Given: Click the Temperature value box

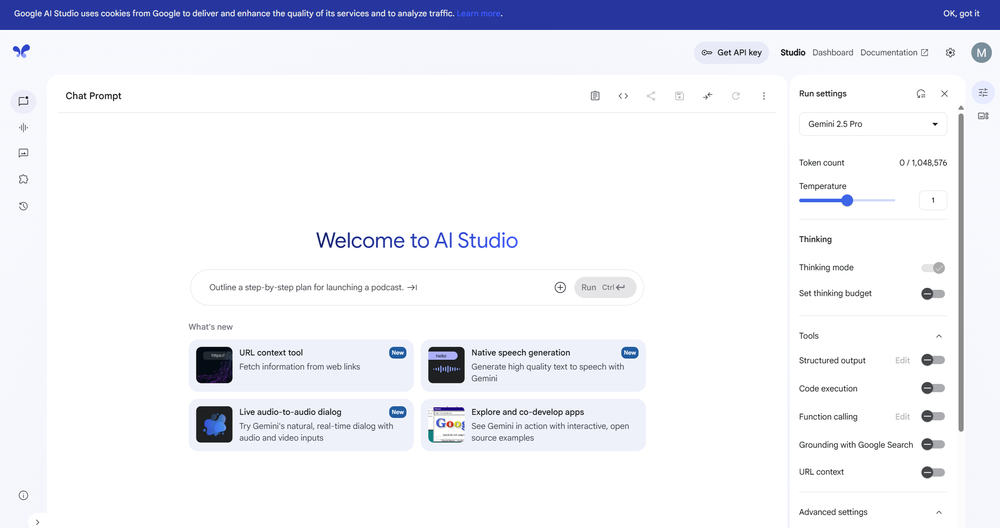Looking at the screenshot, I should [932, 200].
